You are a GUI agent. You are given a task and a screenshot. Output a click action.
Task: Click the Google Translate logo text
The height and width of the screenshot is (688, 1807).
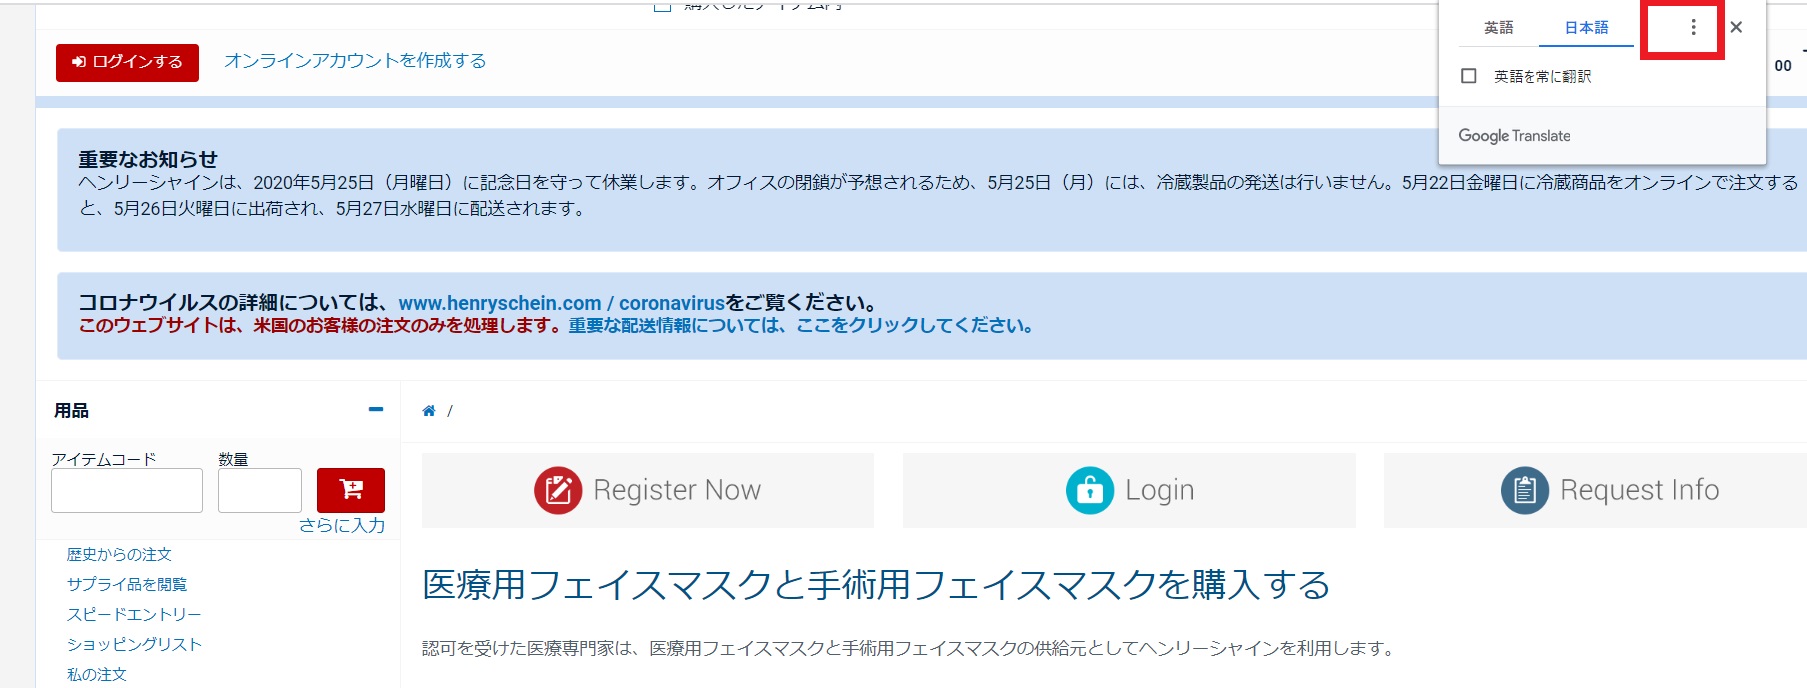(x=1514, y=136)
